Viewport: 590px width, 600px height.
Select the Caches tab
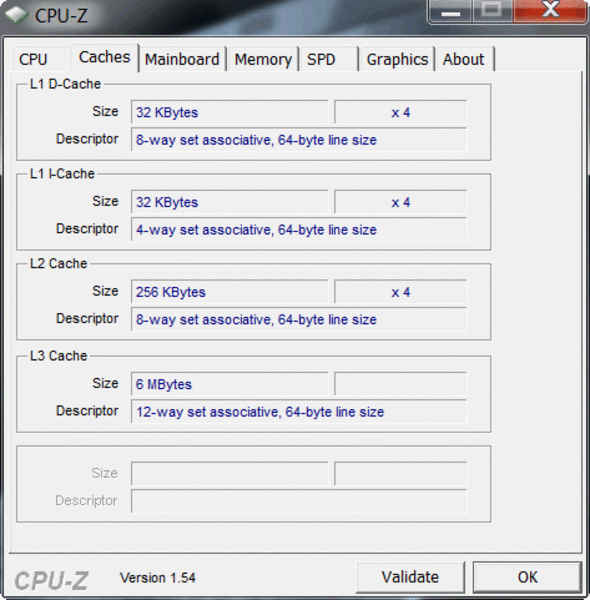tap(104, 57)
